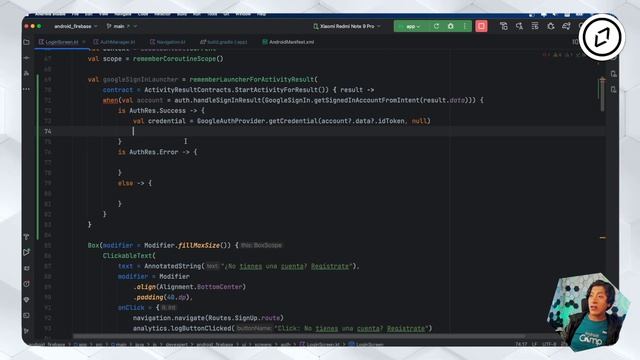The width and height of the screenshot is (640, 360).
Task: Open the Logcat tool window icon
Action: pos(27,268)
